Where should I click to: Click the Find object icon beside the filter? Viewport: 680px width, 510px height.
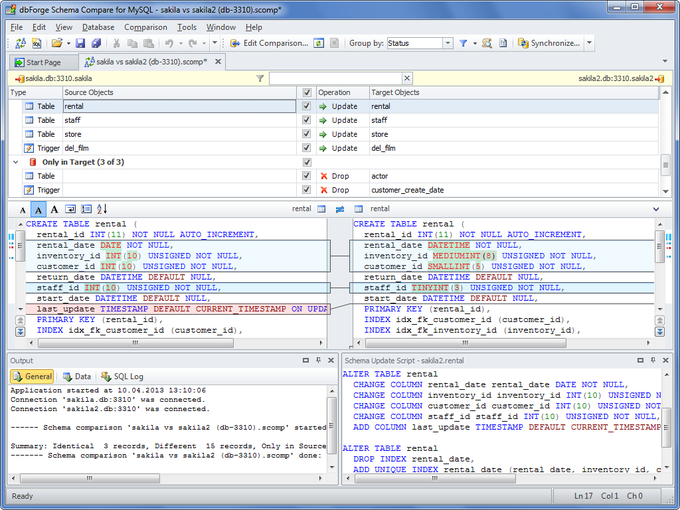pyautogui.click(x=487, y=43)
